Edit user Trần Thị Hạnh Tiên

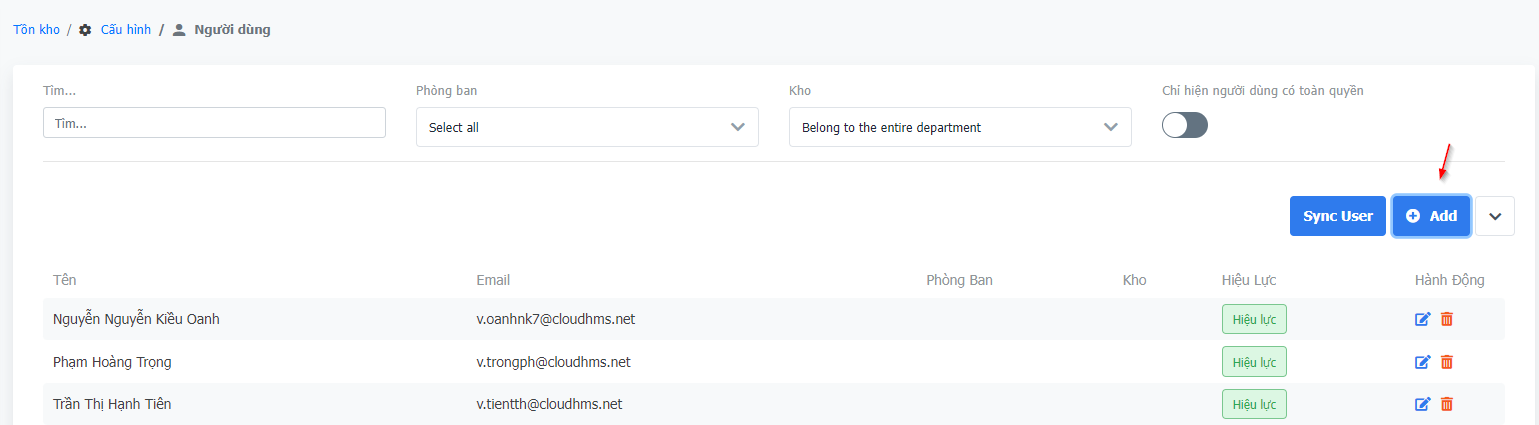1422,404
